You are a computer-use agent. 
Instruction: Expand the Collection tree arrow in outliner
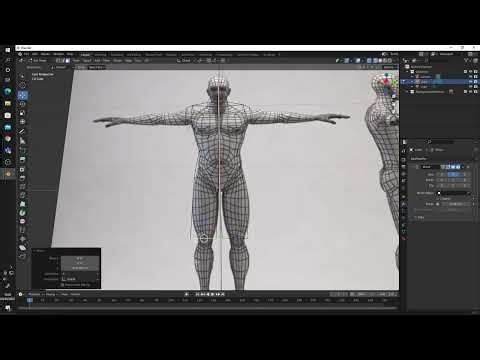407,72
